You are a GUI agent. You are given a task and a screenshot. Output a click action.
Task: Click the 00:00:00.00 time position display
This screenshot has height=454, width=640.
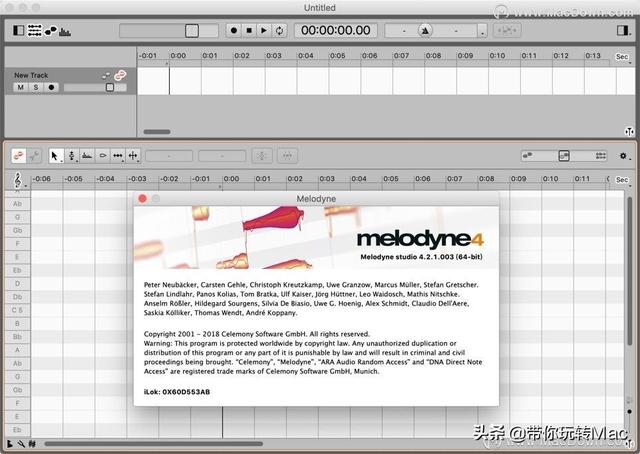coord(336,31)
